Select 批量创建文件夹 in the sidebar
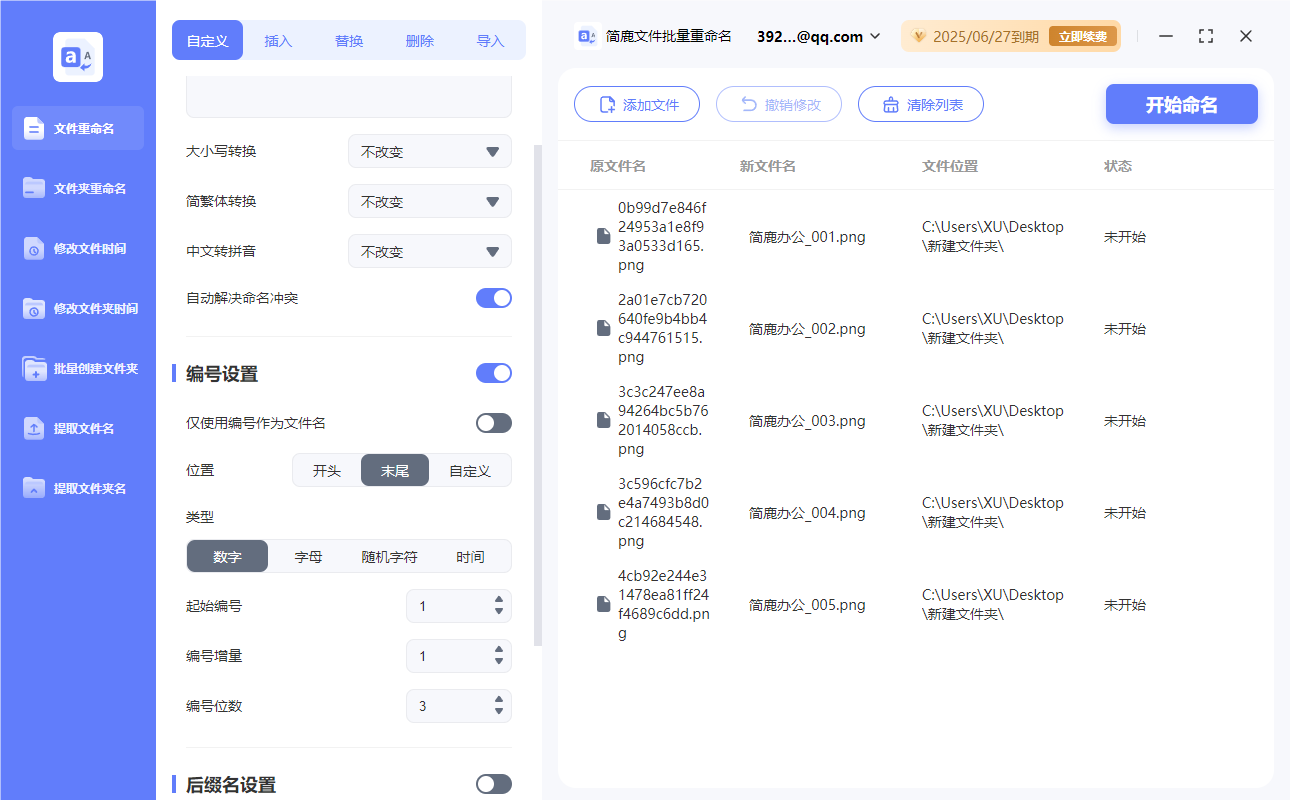 (77, 368)
